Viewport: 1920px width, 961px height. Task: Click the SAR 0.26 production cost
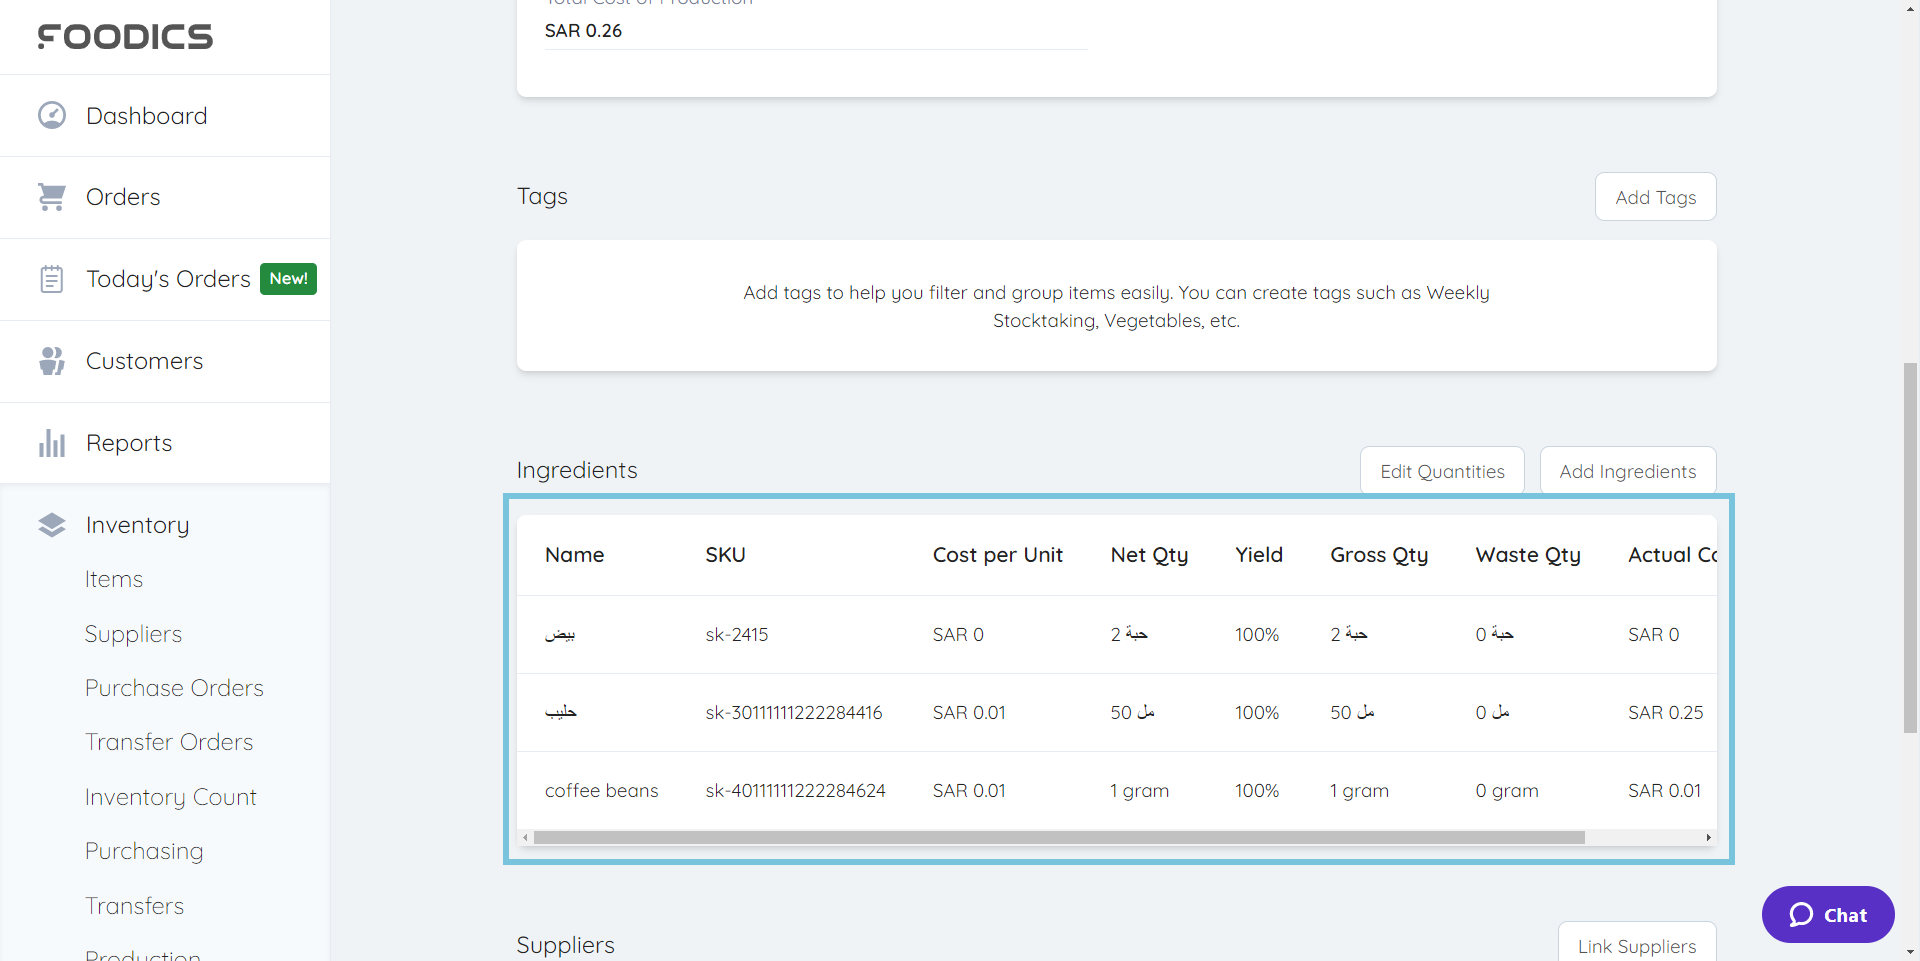pos(583,31)
